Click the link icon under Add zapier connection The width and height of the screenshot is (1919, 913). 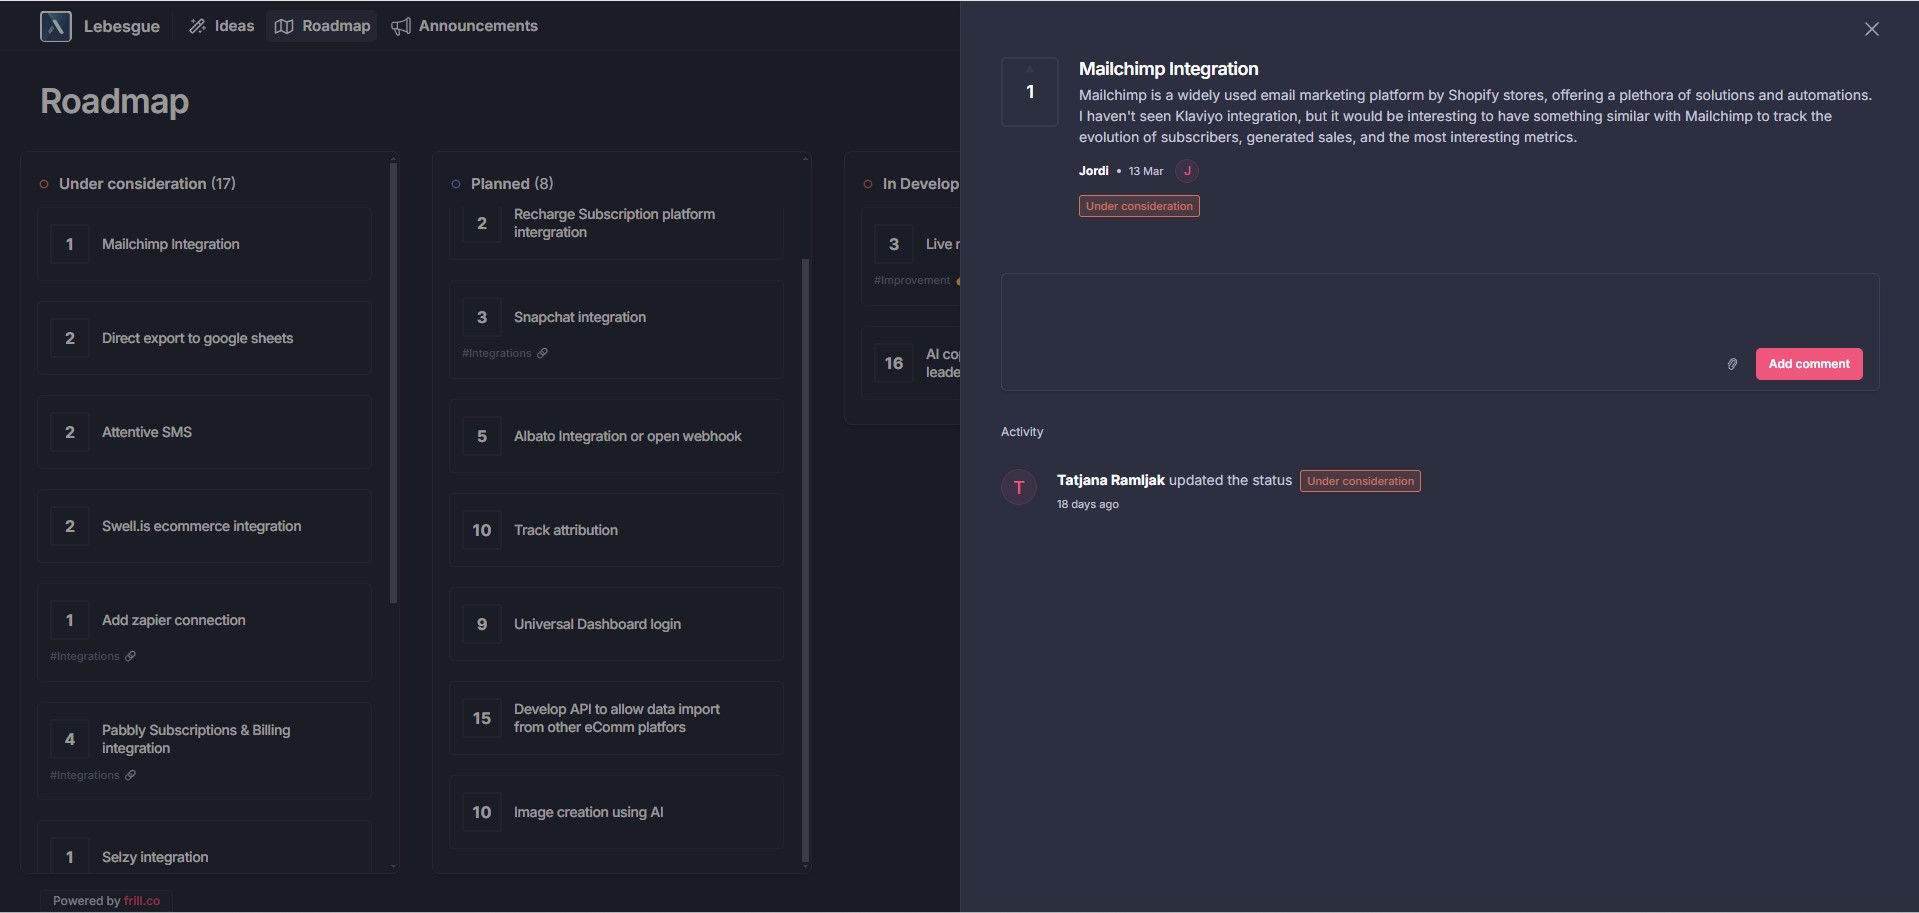(130, 656)
